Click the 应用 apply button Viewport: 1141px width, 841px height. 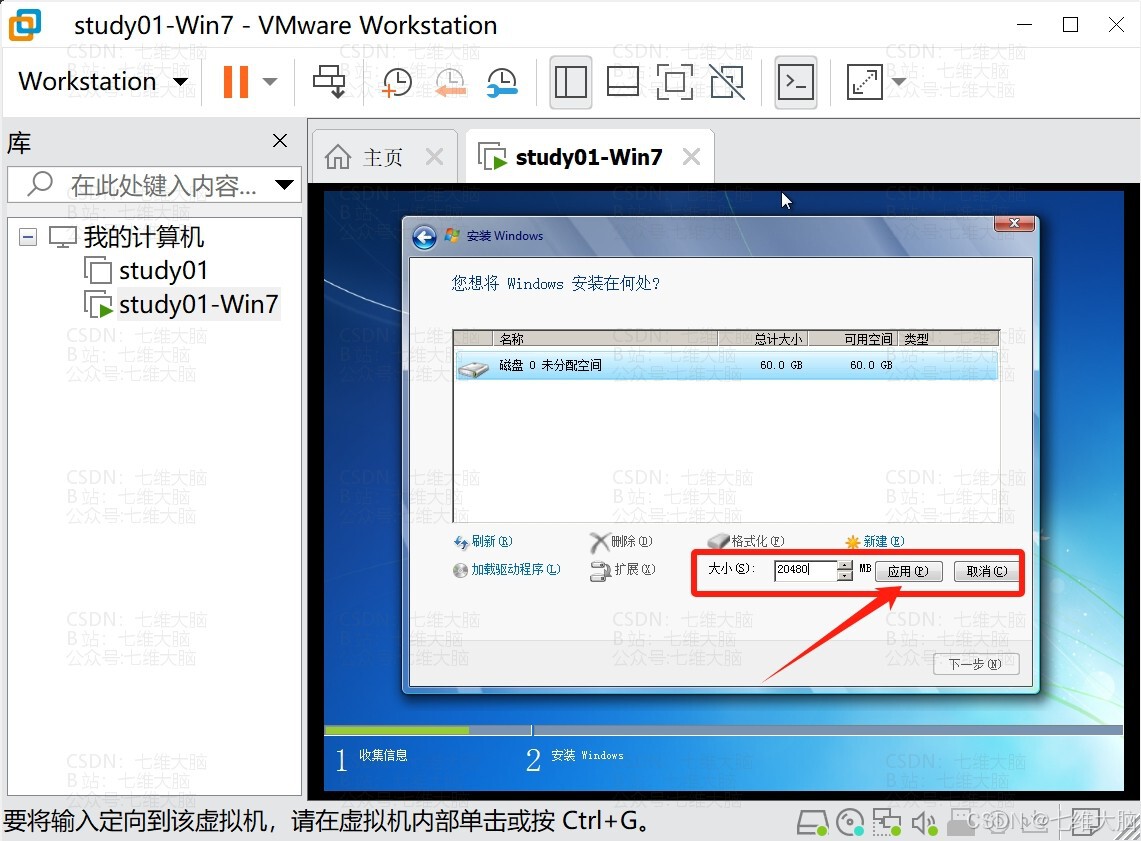pos(908,571)
